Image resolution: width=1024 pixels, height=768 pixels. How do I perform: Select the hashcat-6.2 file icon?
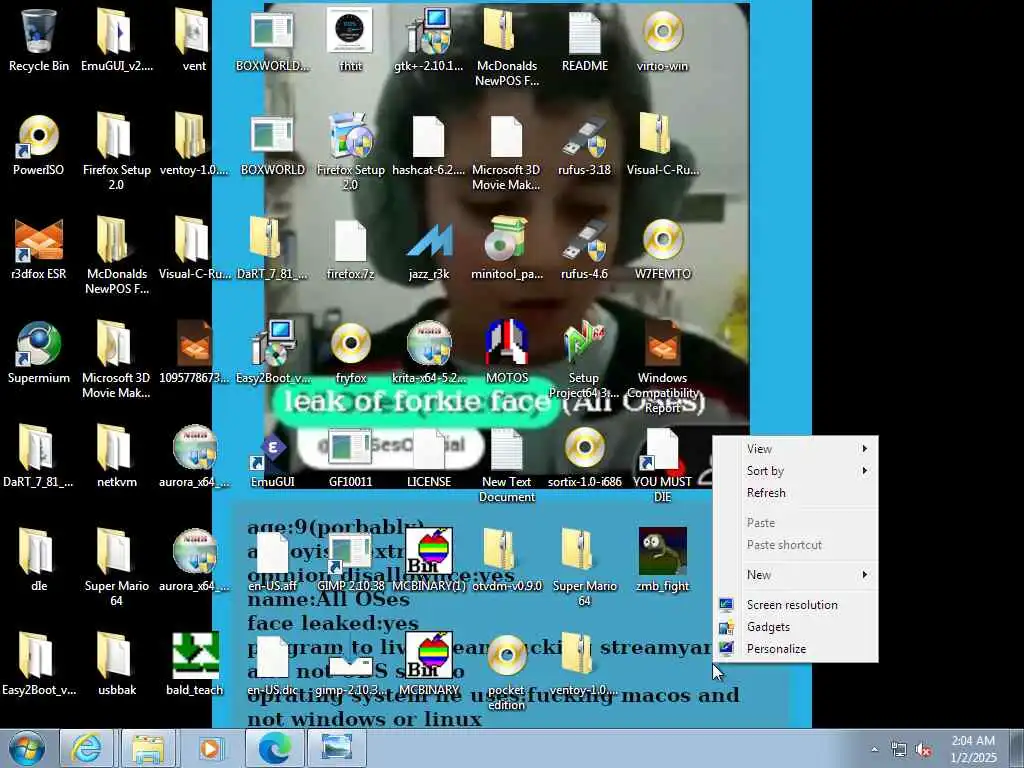[x=428, y=144]
